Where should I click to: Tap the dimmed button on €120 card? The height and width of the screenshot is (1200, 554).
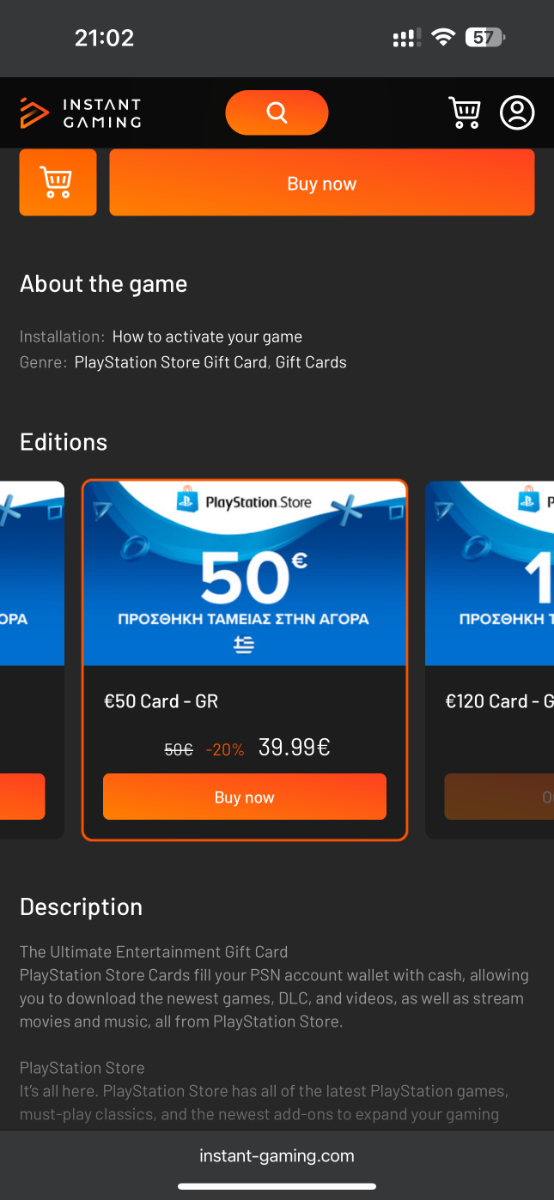499,797
